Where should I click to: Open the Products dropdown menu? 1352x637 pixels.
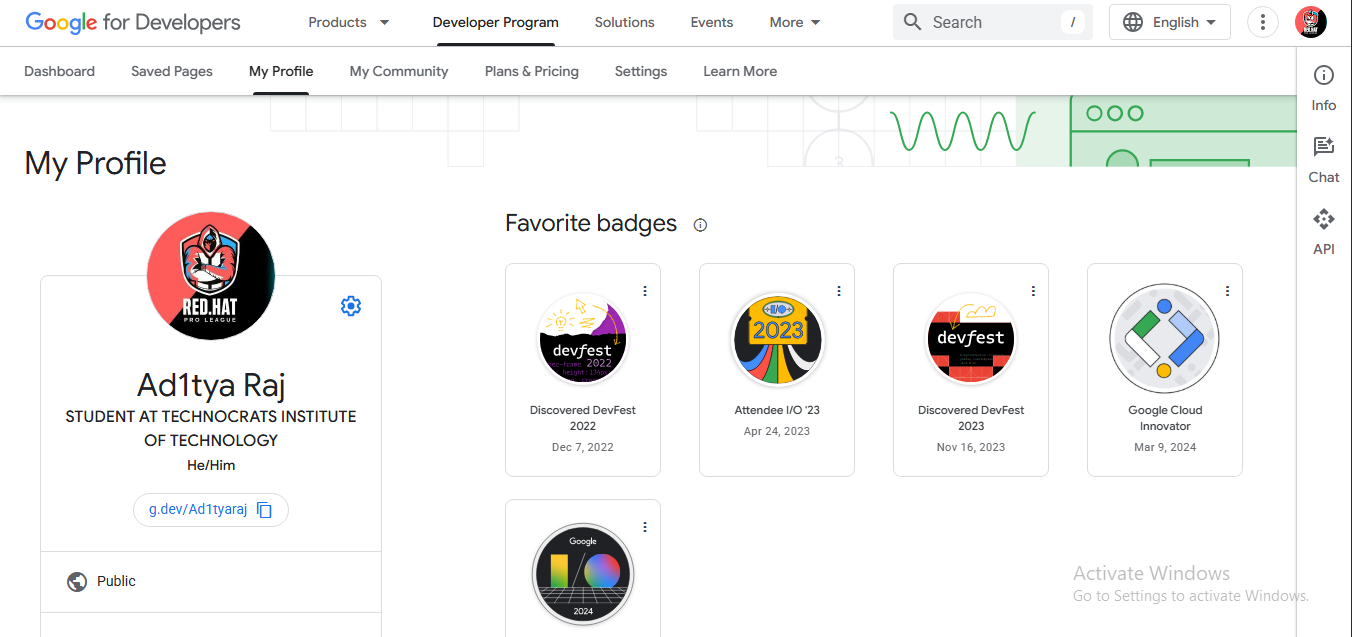pyautogui.click(x=349, y=22)
